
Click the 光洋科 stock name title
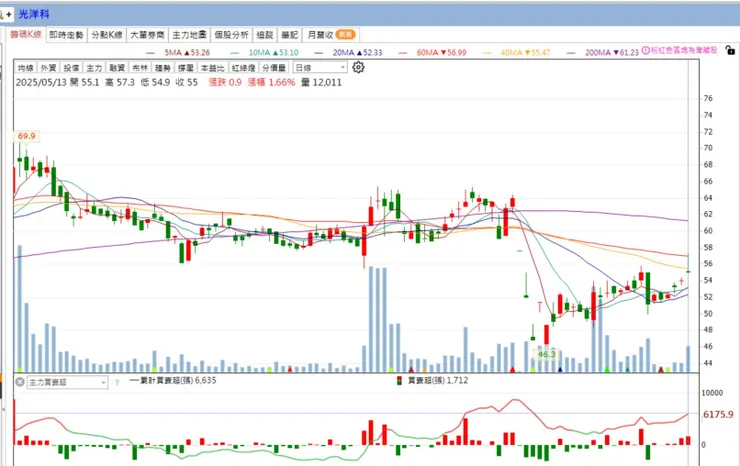[x=34, y=14]
